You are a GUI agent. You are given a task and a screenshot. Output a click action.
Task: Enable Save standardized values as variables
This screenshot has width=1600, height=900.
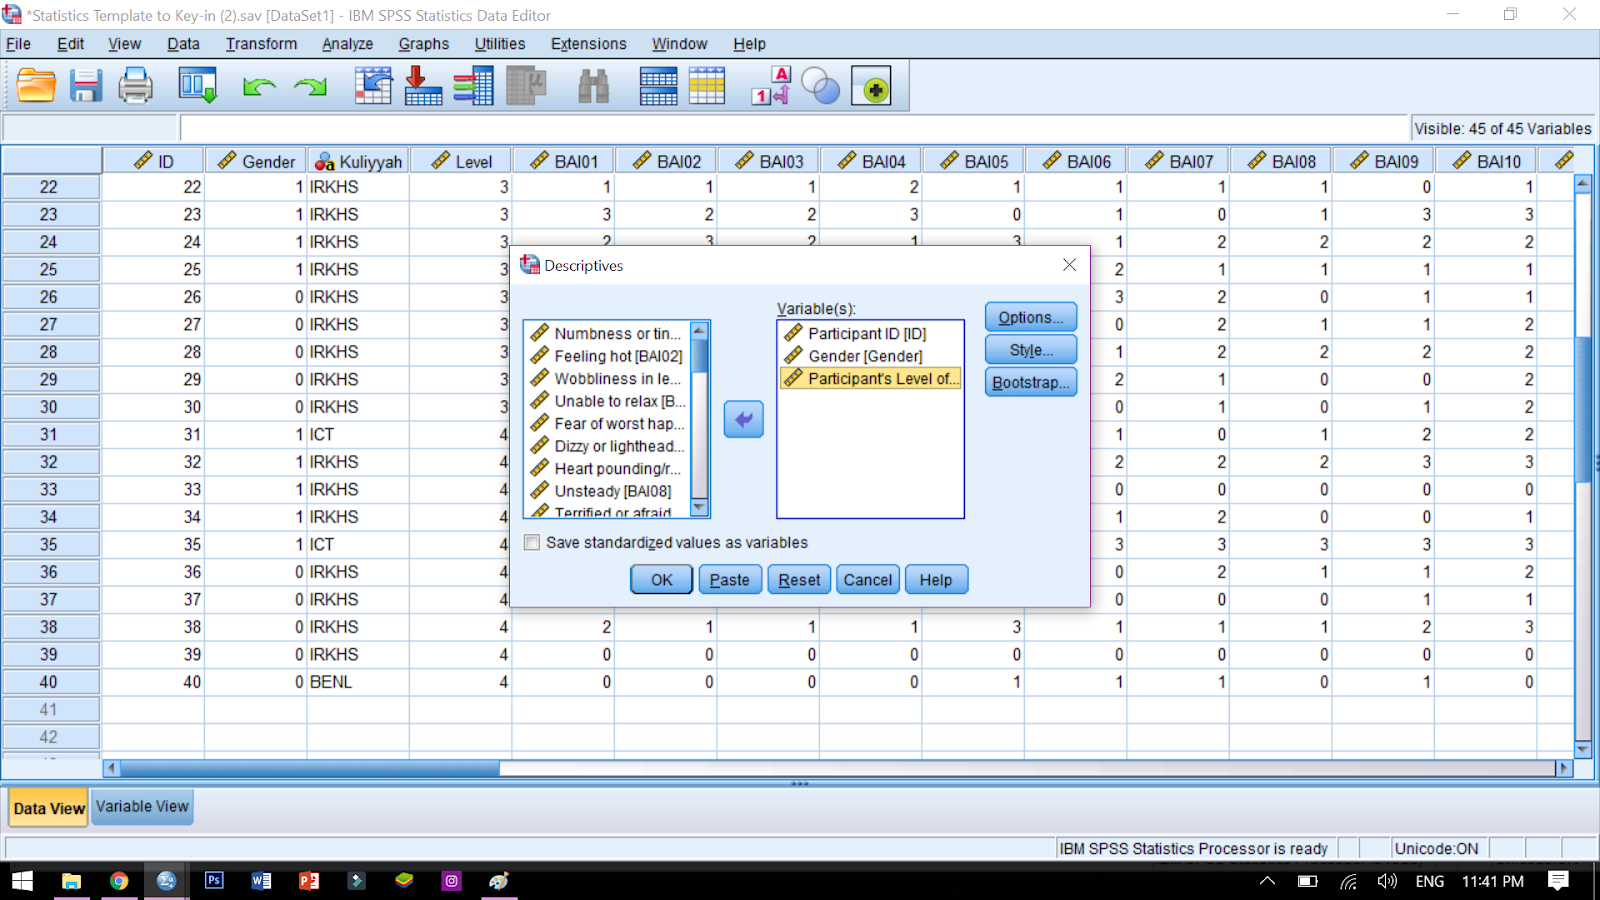[x=533, y=543]
